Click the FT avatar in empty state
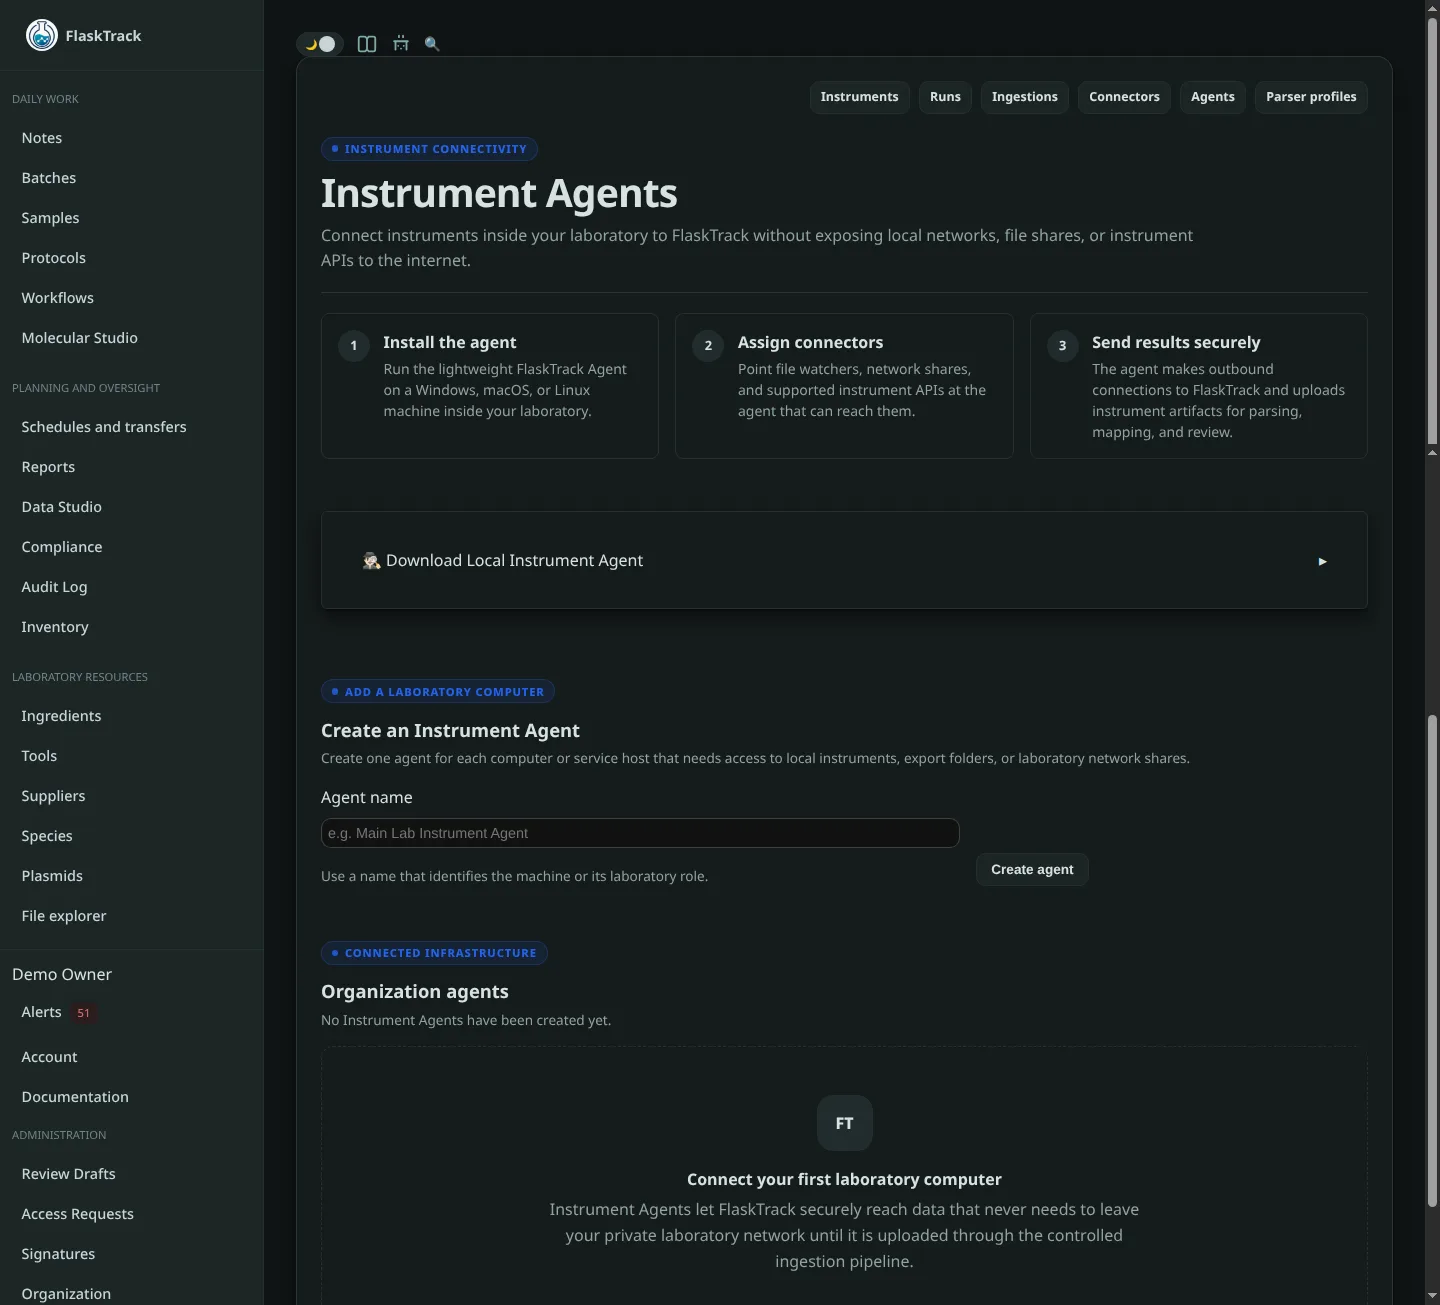The width and height of the screenshot is (1440, 1305). pos(844,1123)
